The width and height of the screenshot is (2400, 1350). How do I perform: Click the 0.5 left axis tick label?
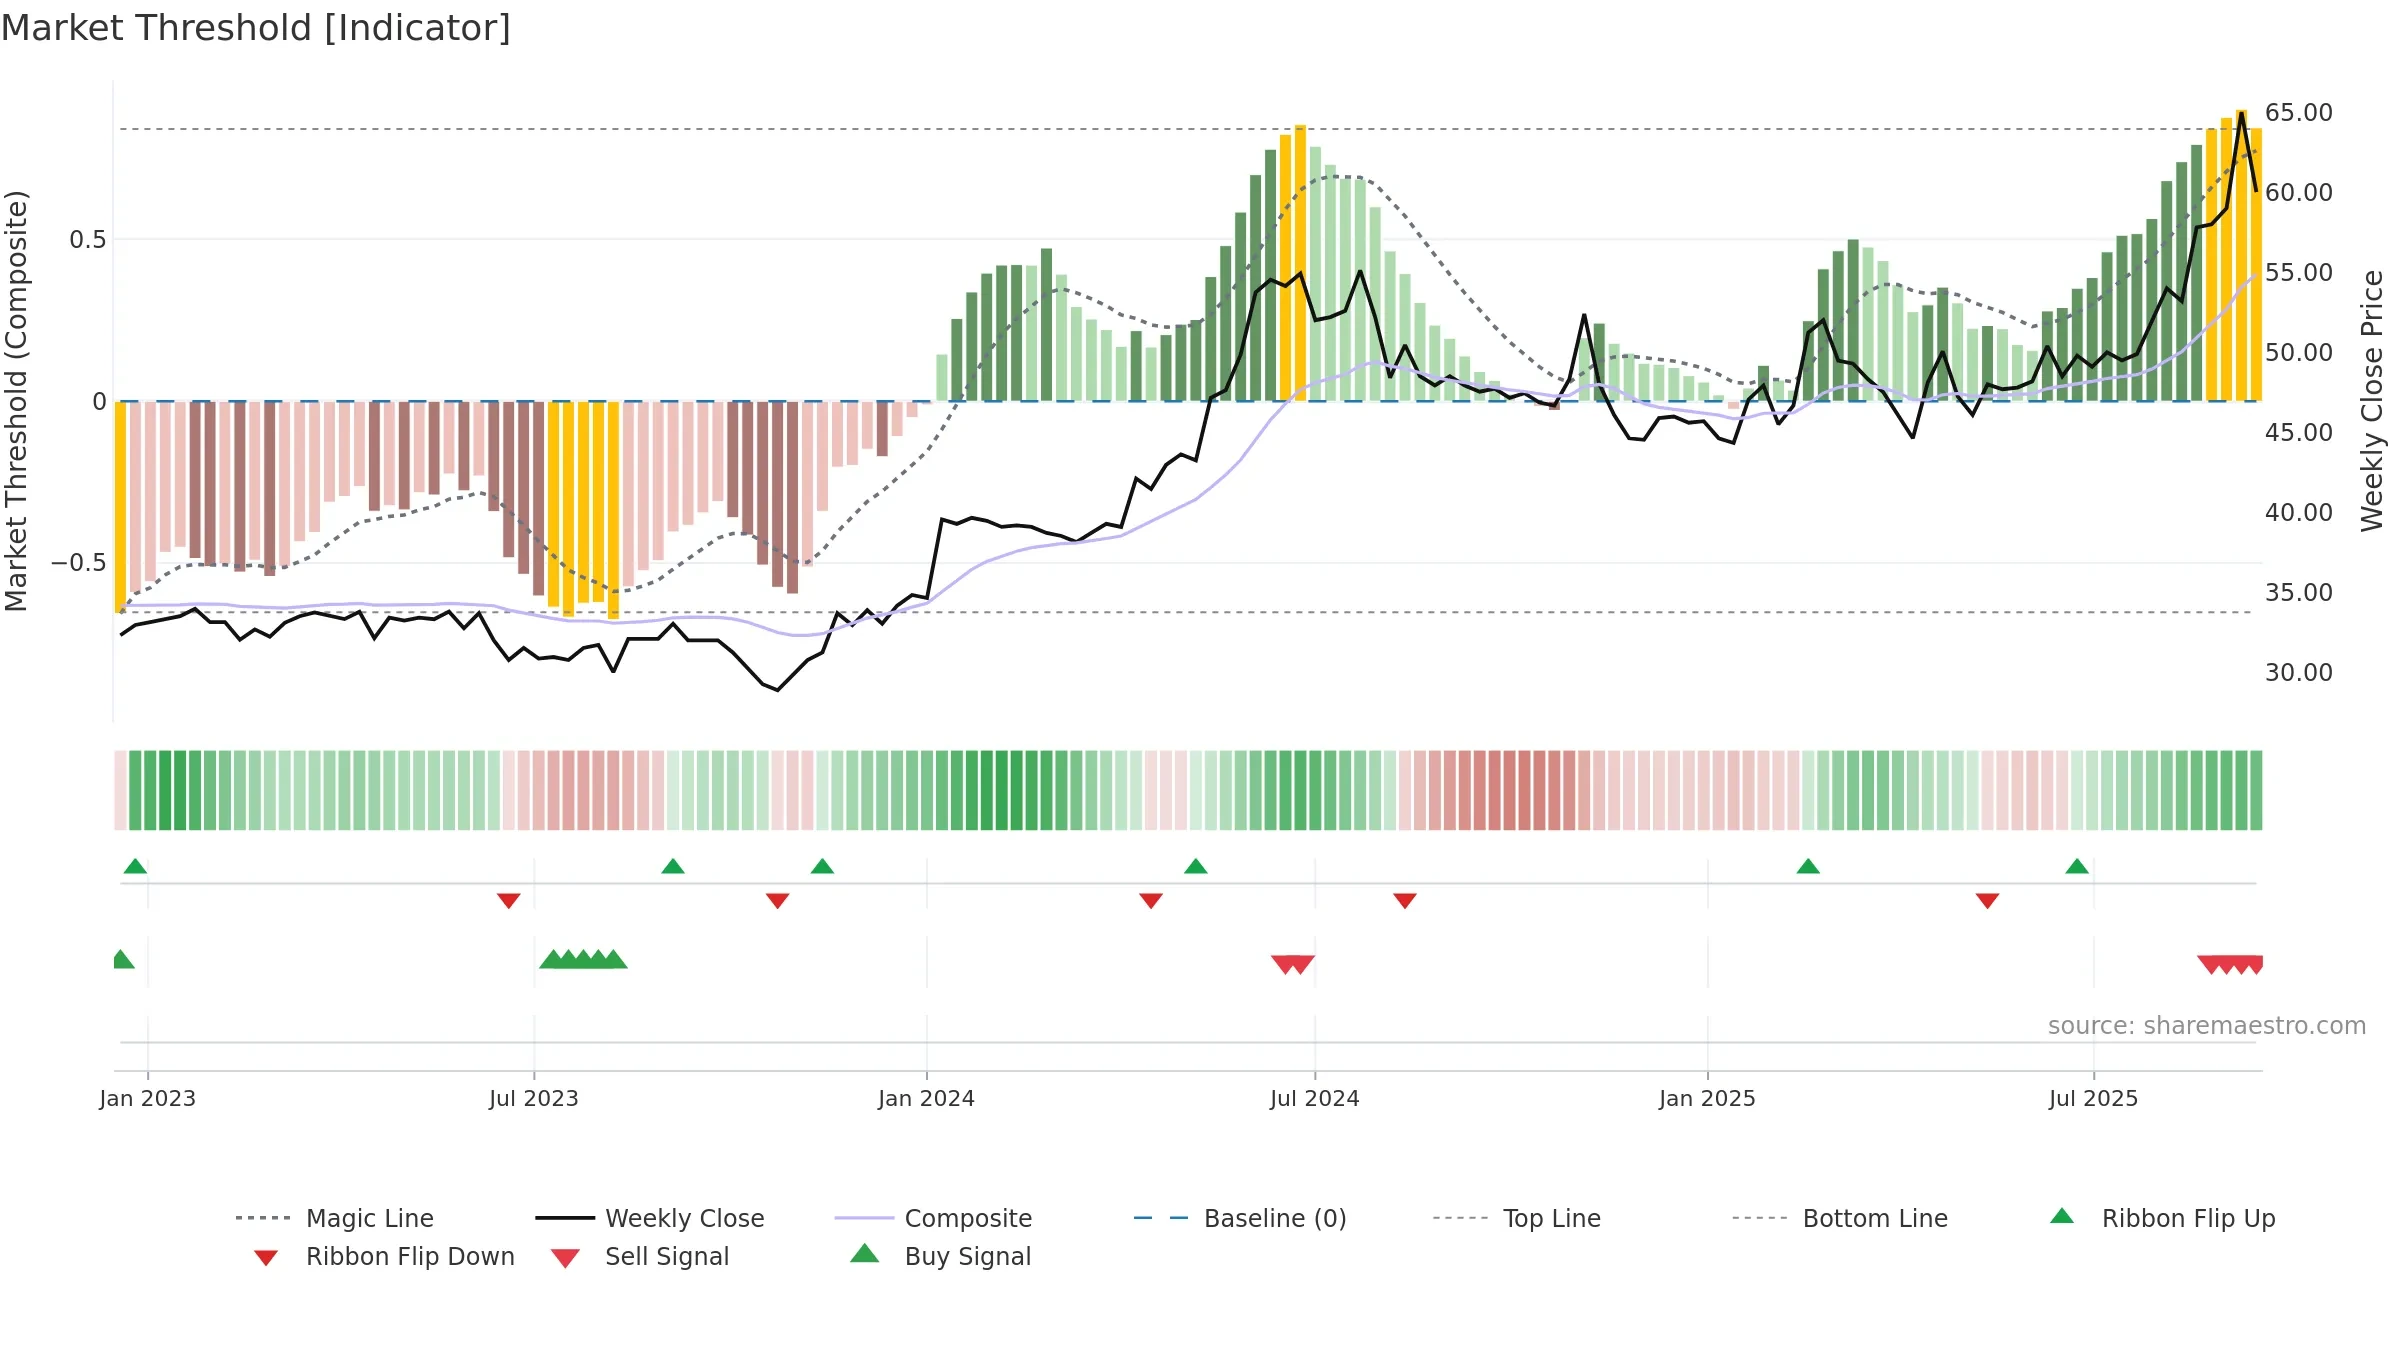pos(88,239)
